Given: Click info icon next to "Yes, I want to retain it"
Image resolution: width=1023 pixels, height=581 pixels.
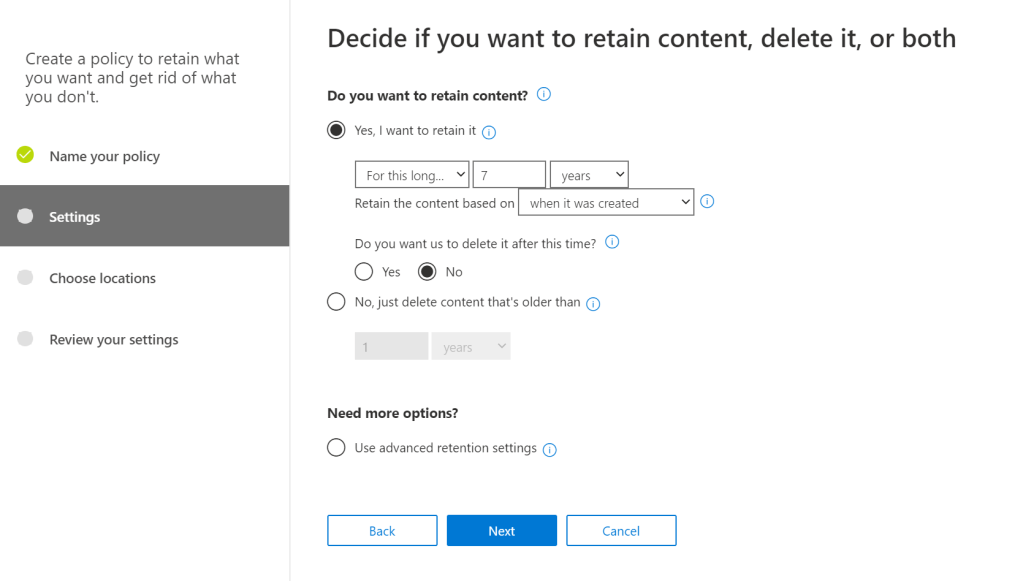Looking at the screenshot, I should (x=489, y=132).
